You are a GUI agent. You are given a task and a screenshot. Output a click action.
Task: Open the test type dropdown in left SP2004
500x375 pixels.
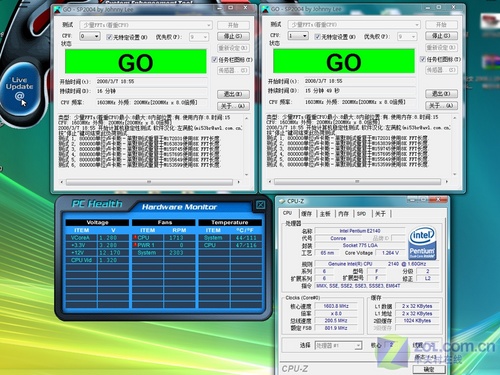146,25
